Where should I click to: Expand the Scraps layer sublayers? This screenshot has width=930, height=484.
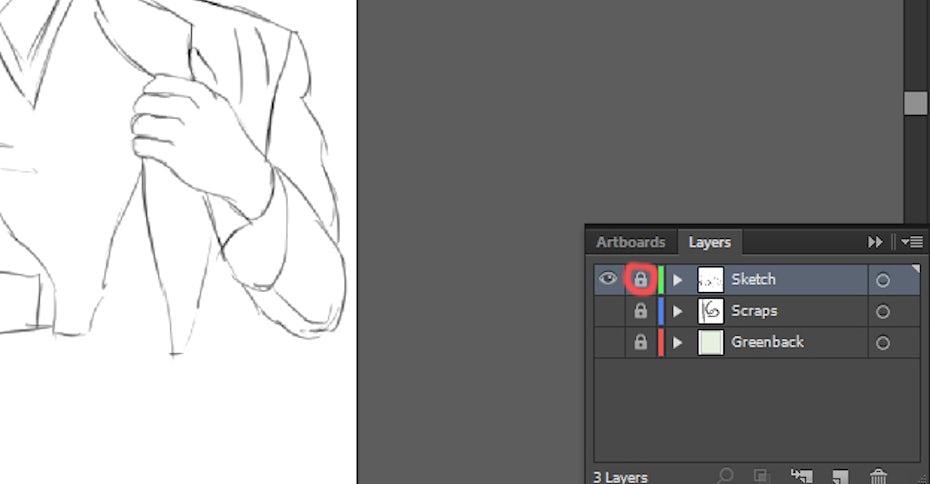[x=677, y=311]
